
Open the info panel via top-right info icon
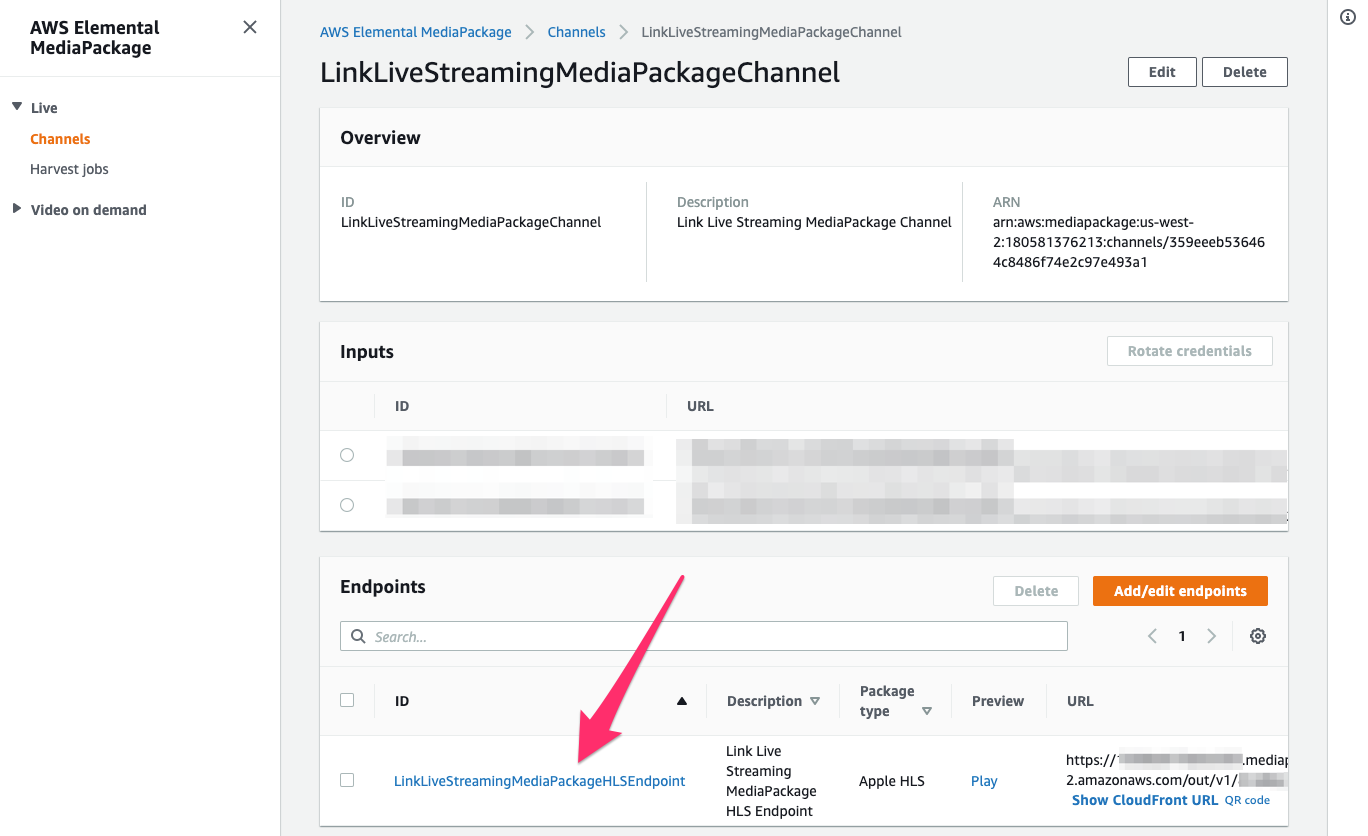1347,17
